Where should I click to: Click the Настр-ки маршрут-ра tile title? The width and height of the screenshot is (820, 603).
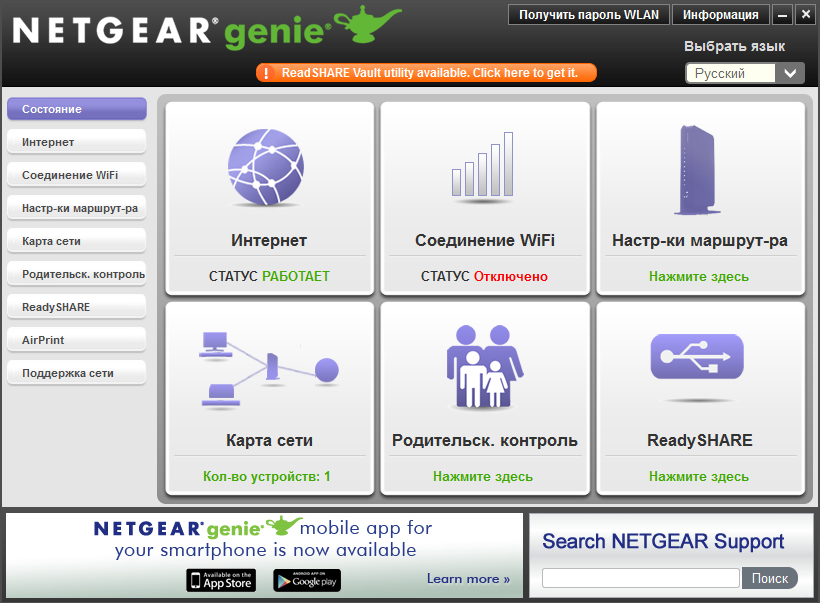pos(700,240)
